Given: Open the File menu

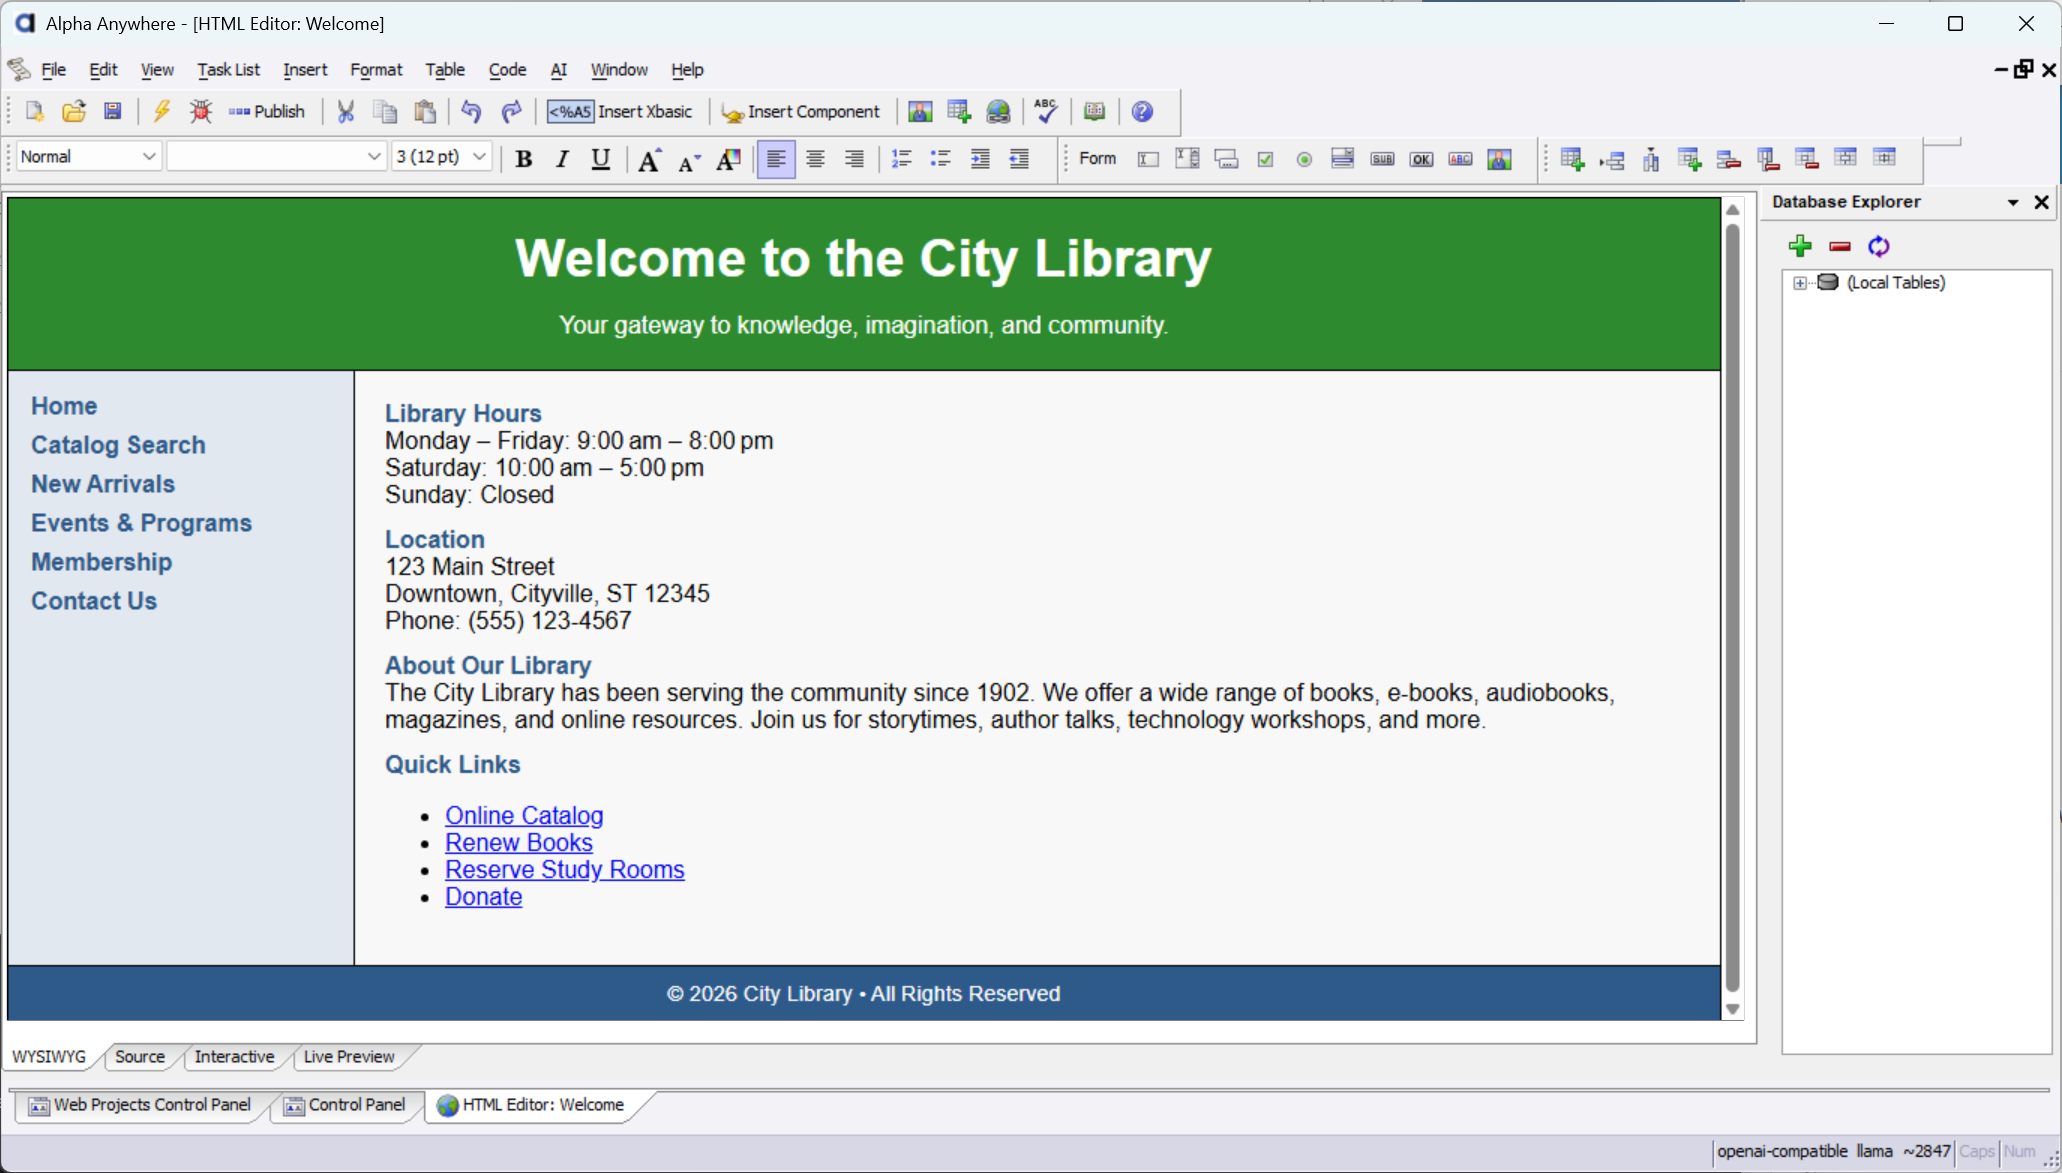Looking at the screenshot, I should (53, 70).
